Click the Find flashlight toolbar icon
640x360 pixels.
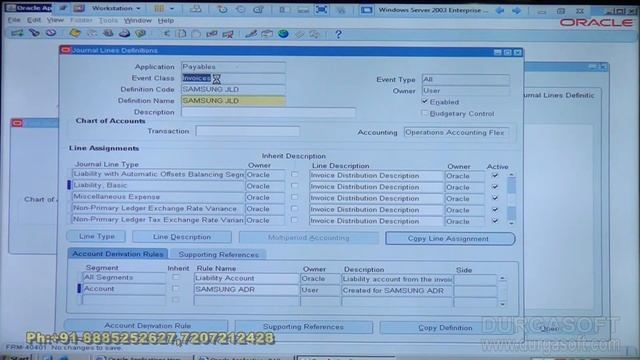click(34, 33)
